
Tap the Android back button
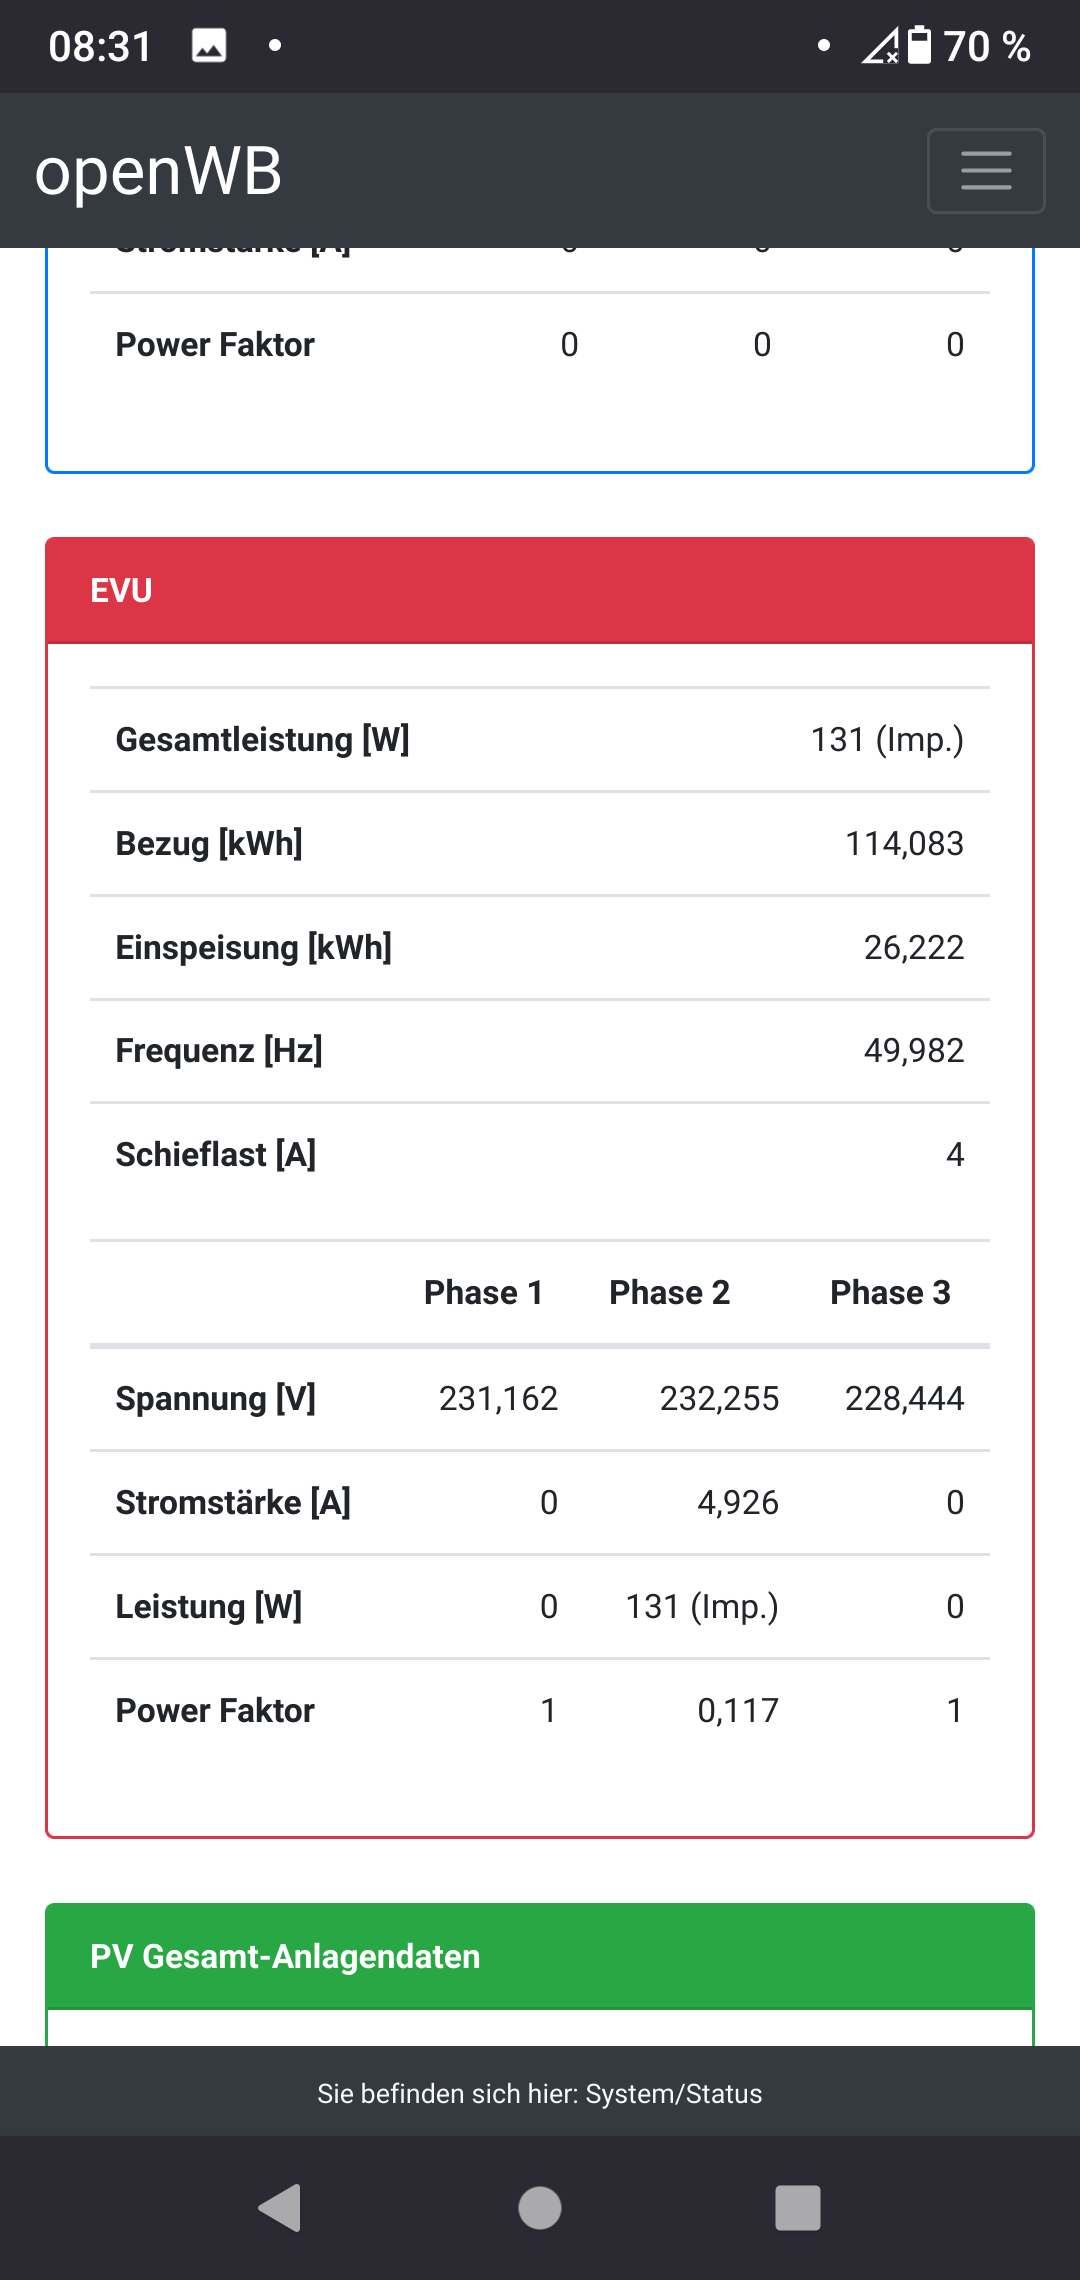pyautogui.click(x=280, y=2207)
